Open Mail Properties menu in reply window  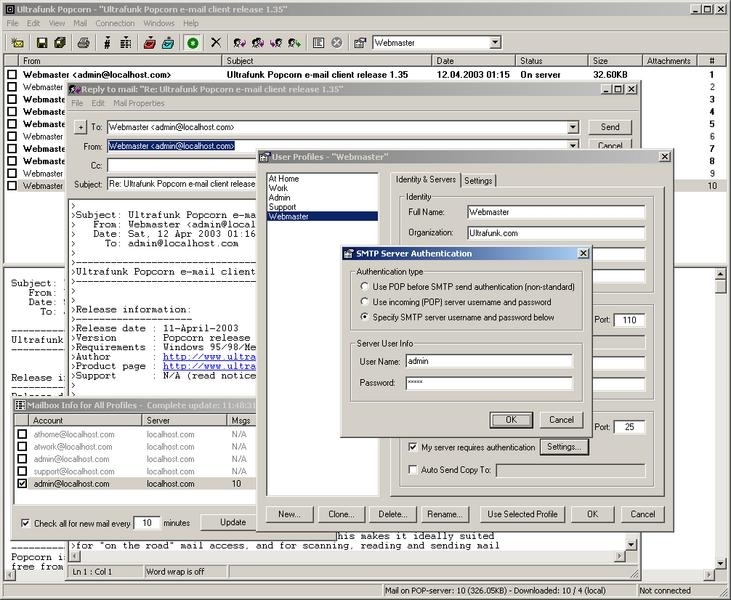pyautogui.click(x=139, y=103)
